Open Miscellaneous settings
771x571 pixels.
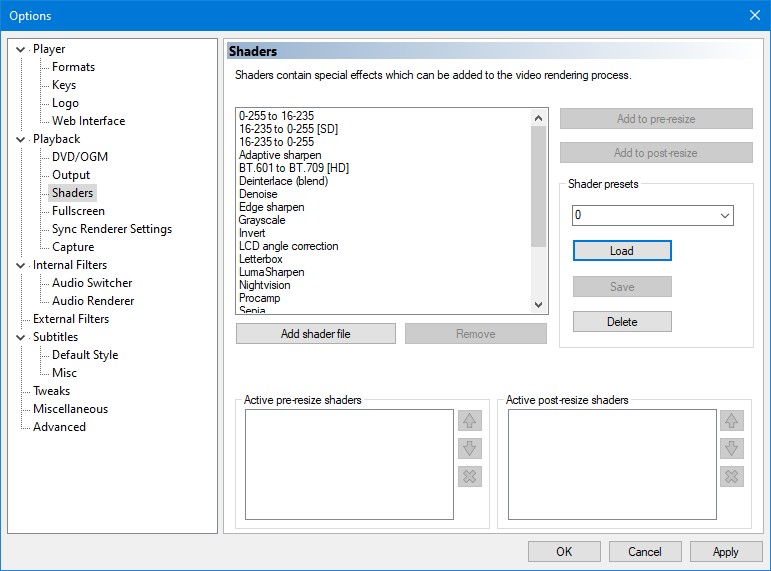click(70, 409)
